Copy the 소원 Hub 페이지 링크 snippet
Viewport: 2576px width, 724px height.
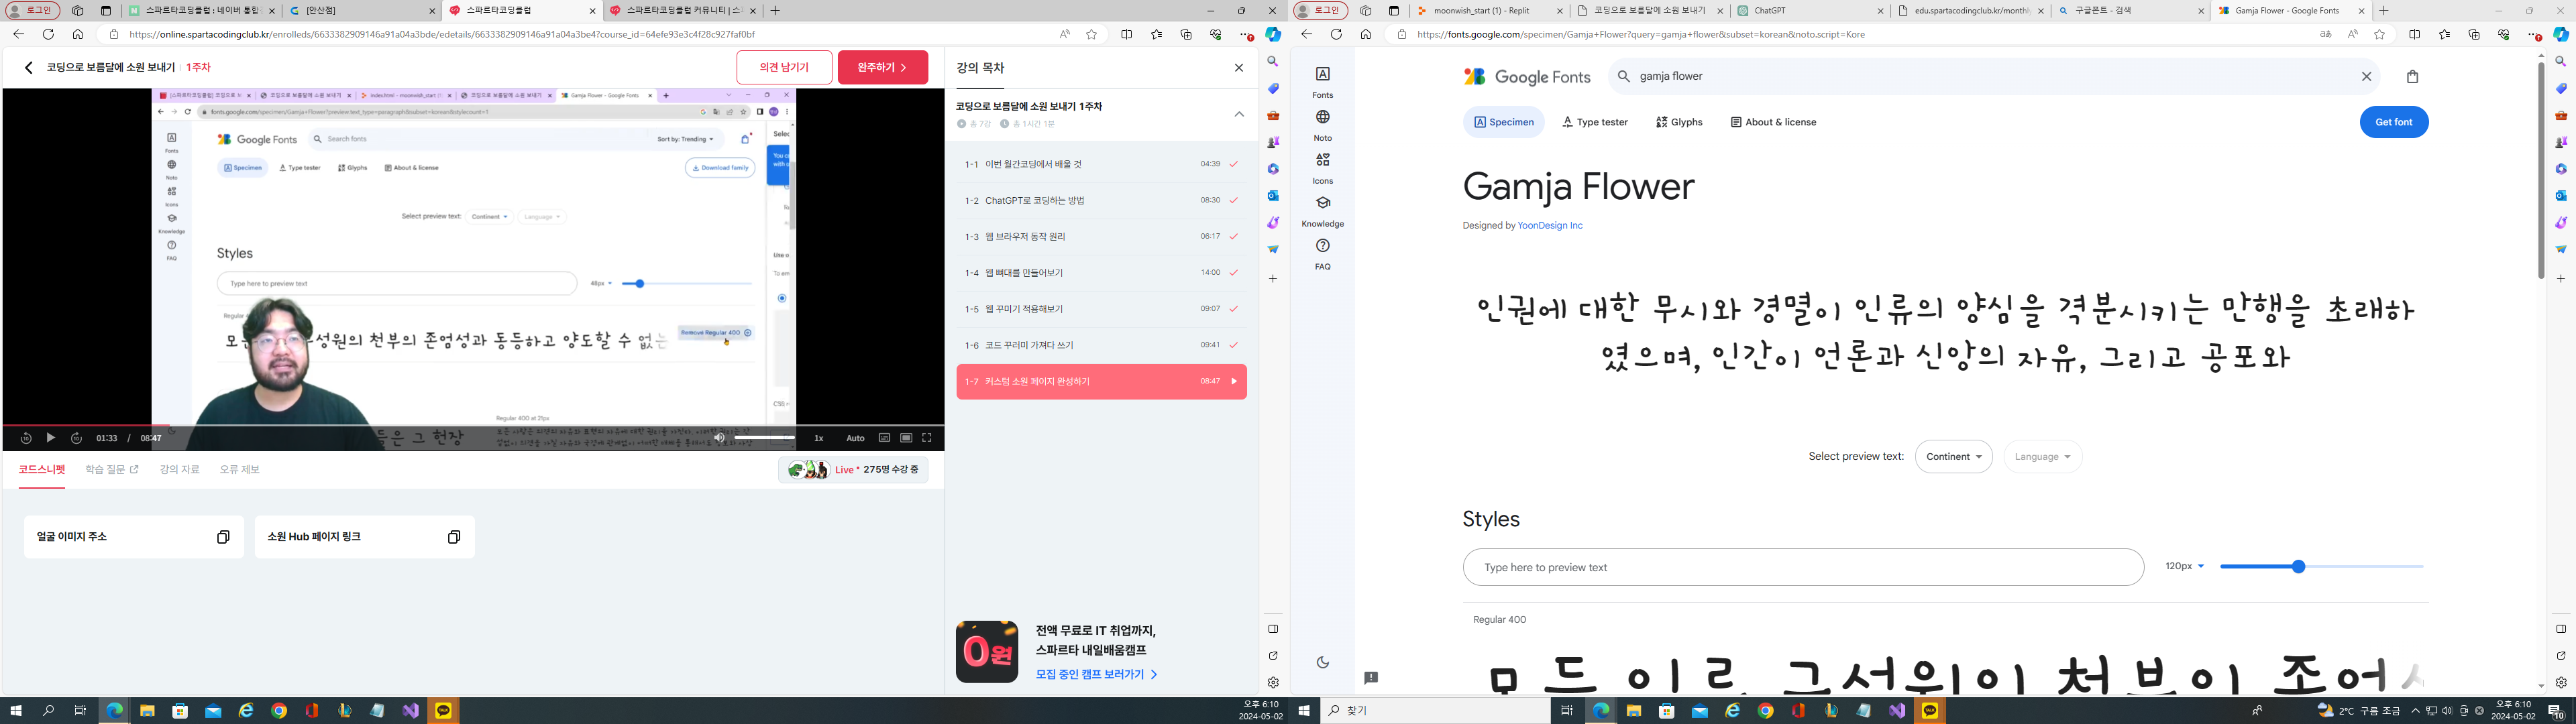(454, 537)
